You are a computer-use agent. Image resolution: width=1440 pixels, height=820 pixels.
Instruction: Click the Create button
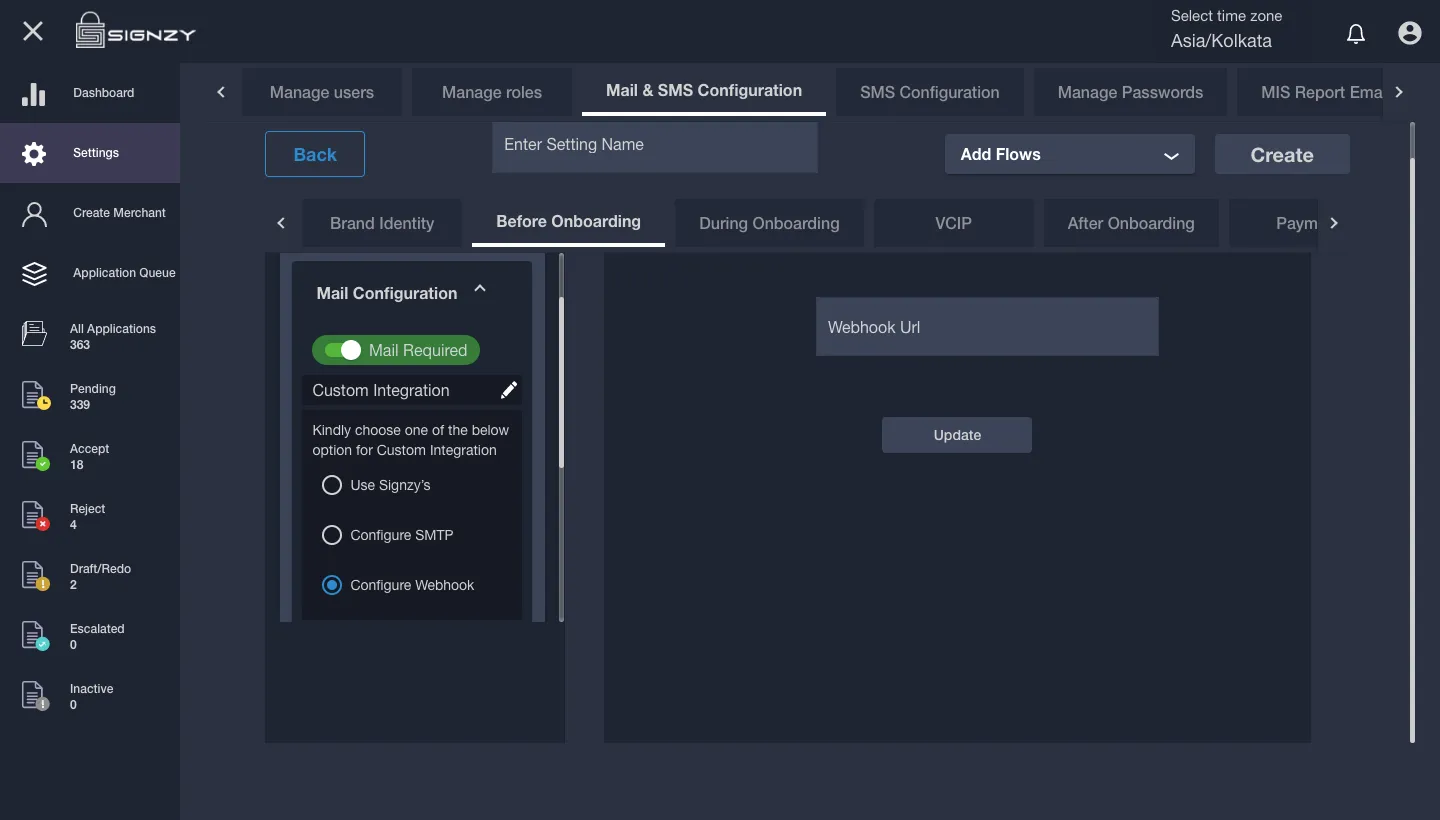[x=1282, y=155]
